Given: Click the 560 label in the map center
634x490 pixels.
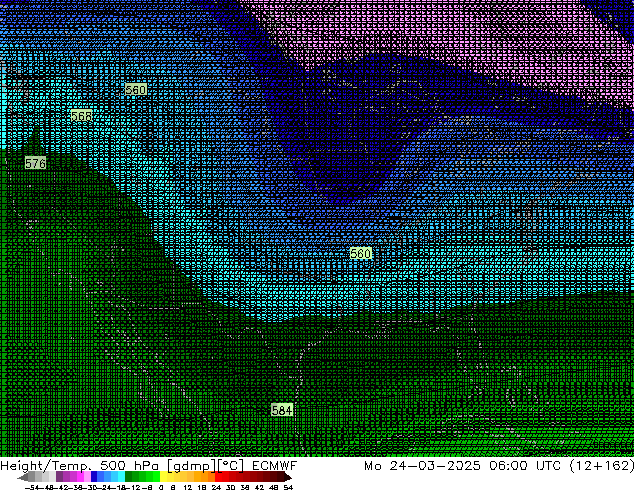Looking at the screenshot, I should [x=360, y=253].
